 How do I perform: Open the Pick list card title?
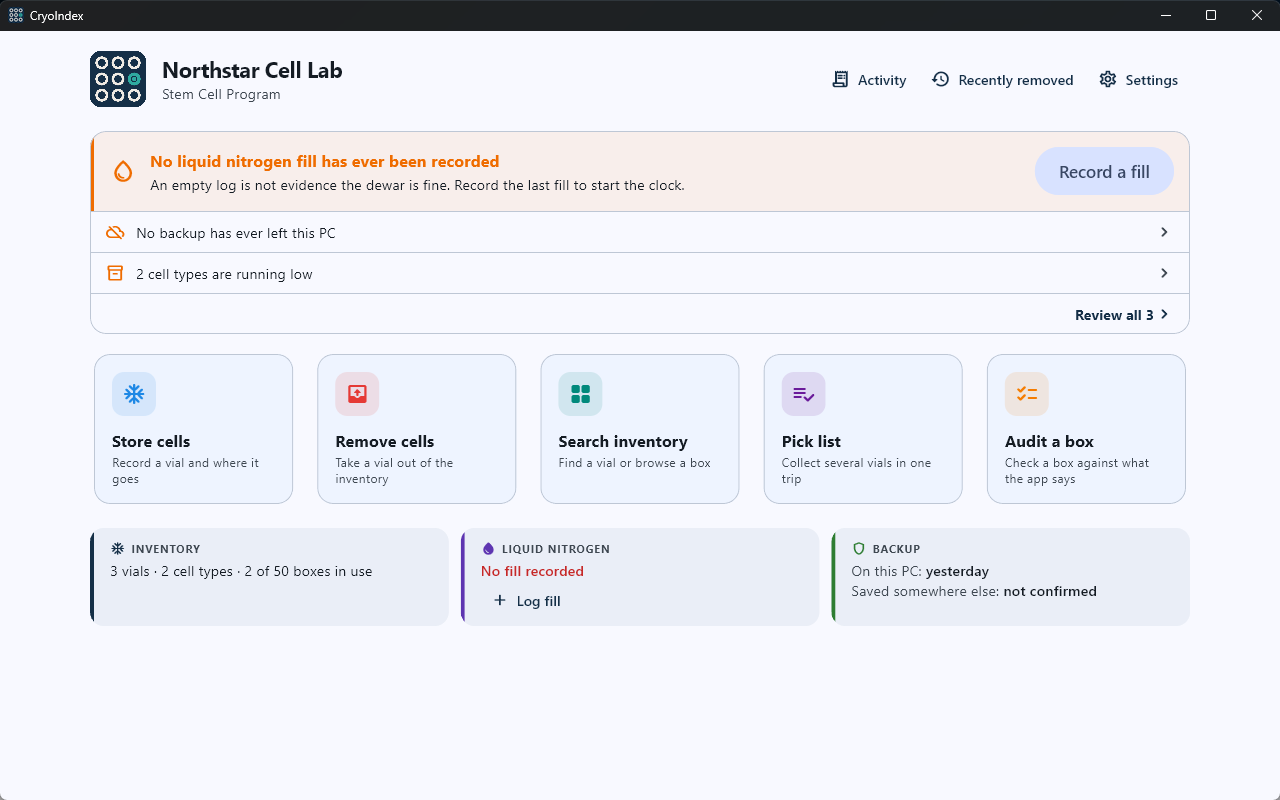pos(811,441)
